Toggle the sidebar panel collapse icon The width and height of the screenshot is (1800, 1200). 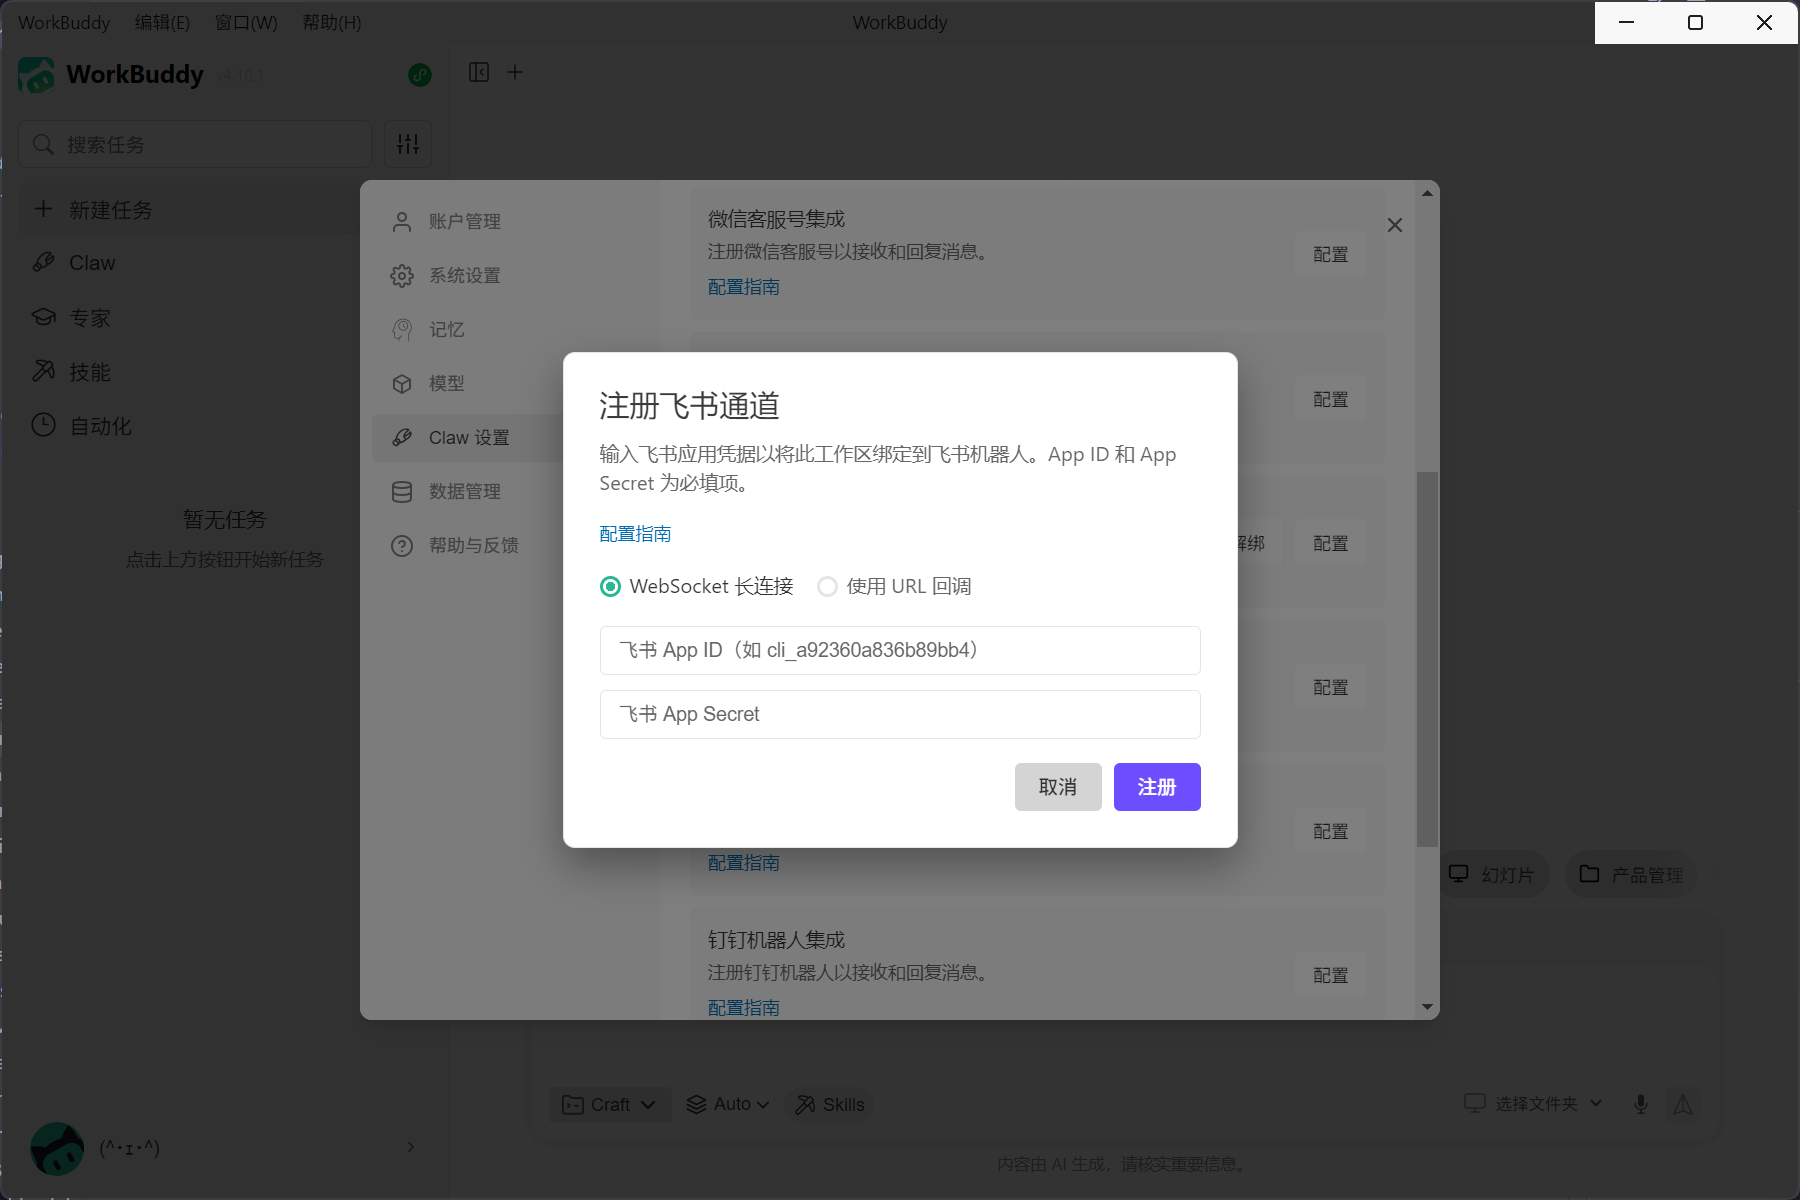479,72
